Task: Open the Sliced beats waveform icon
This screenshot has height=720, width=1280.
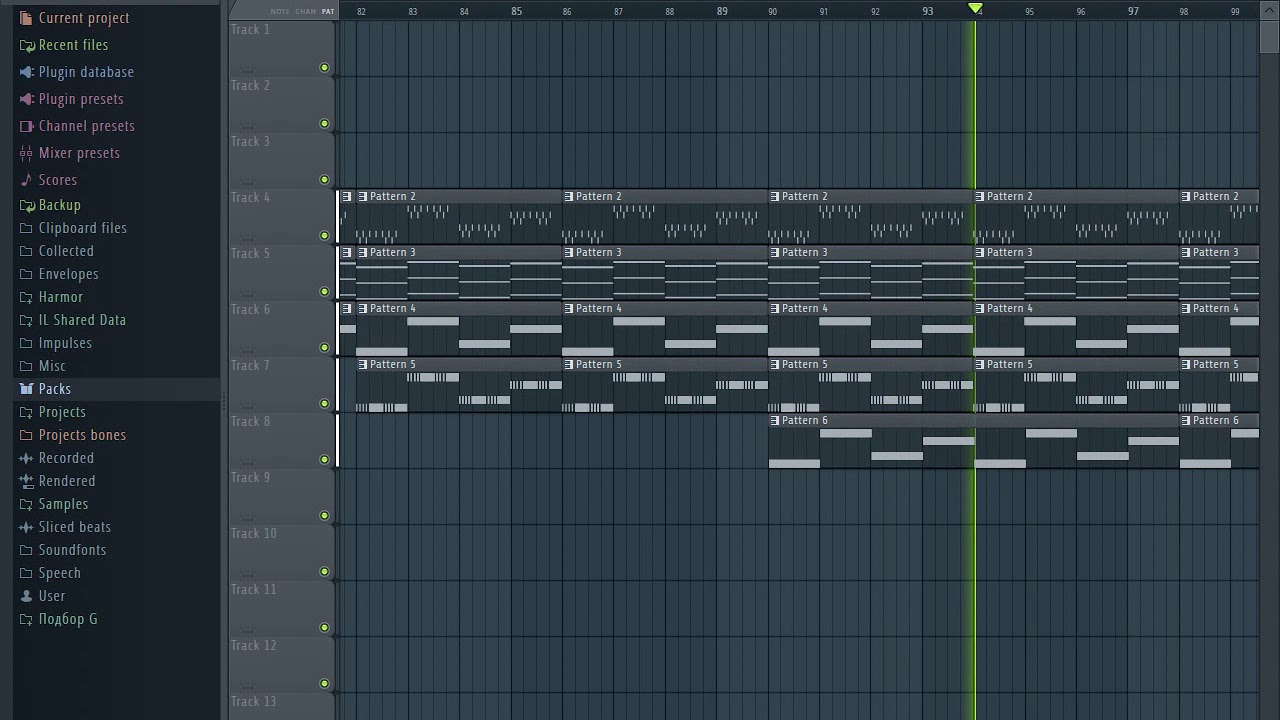Action: pyautogui.click(x=26, y=527)
